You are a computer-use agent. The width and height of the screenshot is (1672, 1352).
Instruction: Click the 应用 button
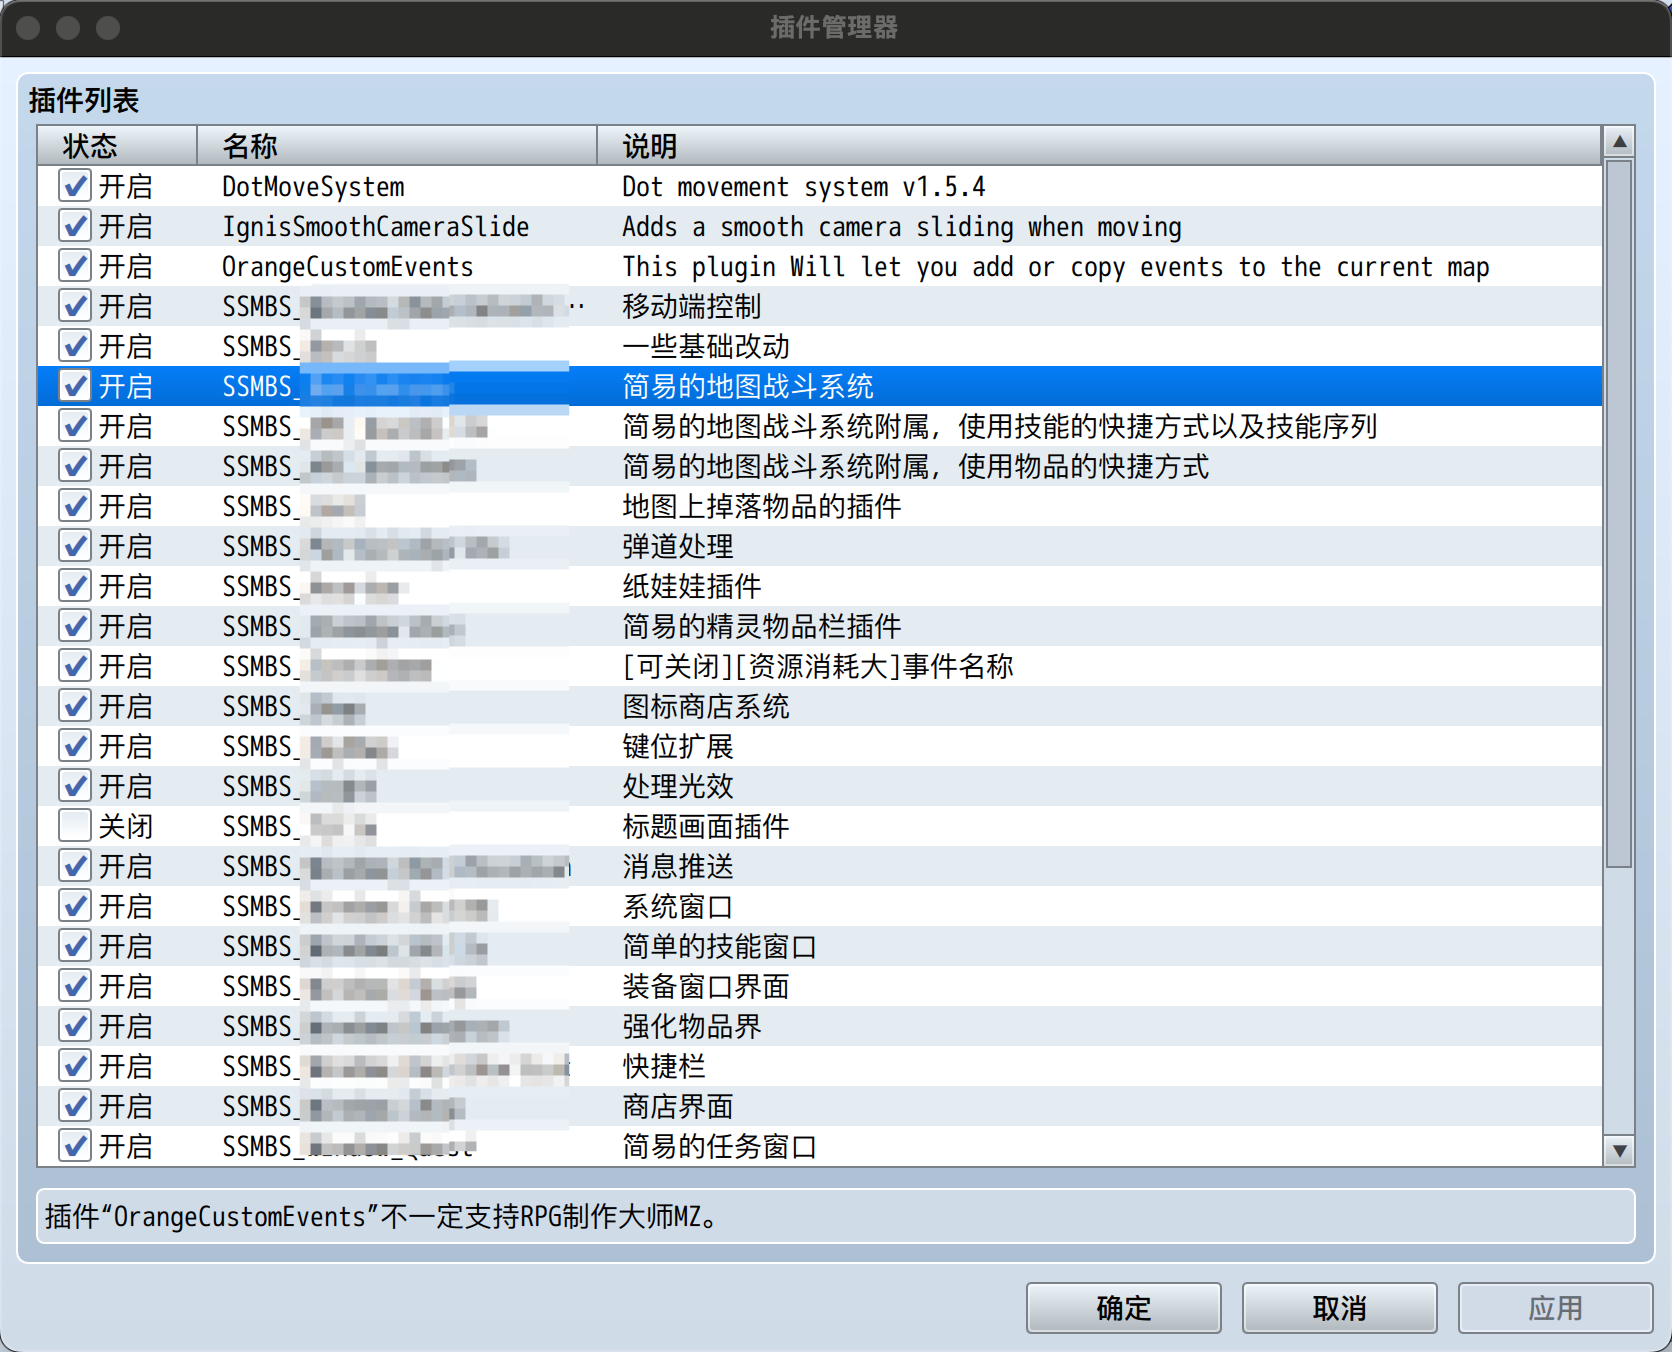coord(1555,1308)
